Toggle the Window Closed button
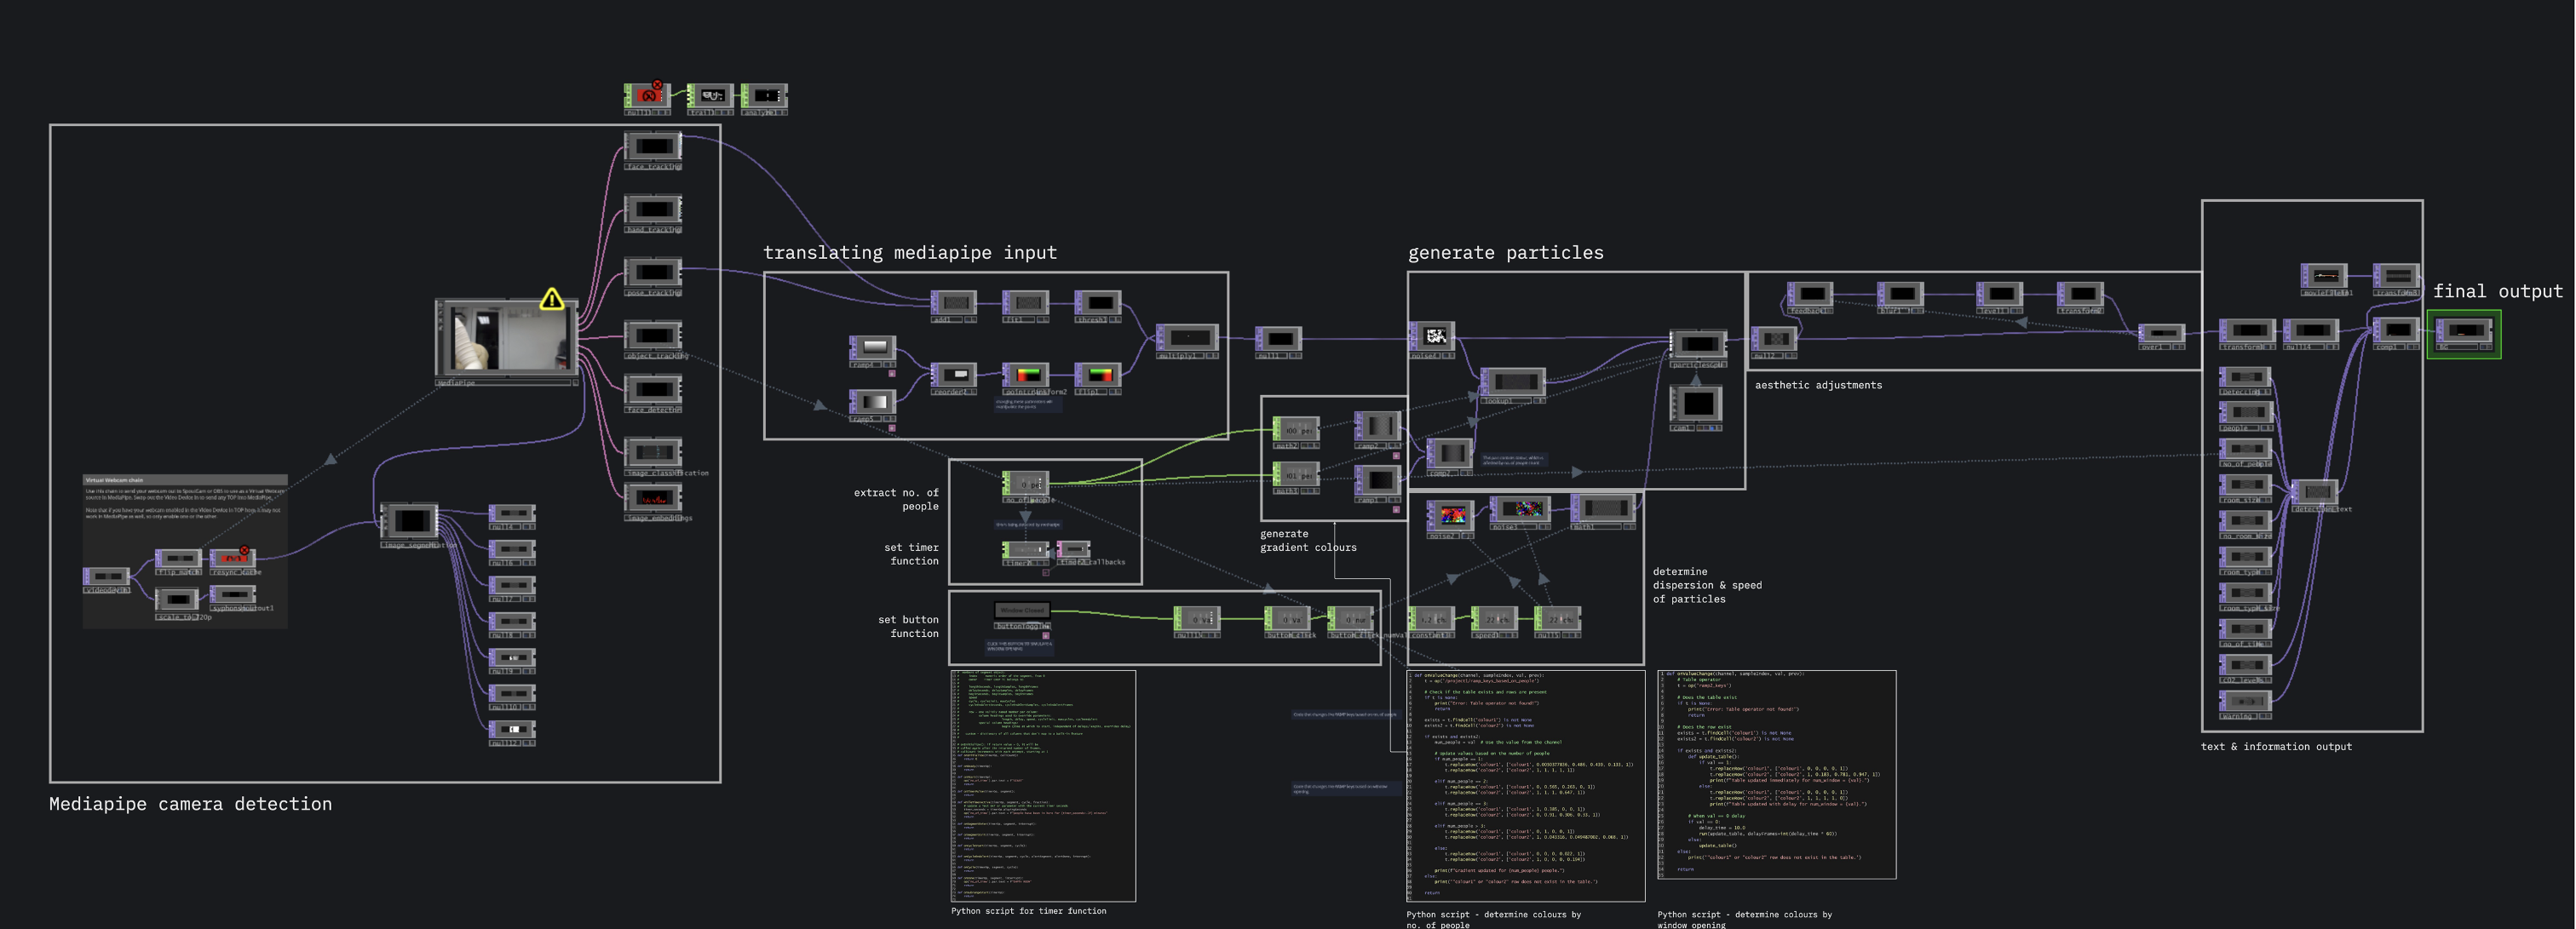This screenshot has width=2576, height=929. 1022,610
